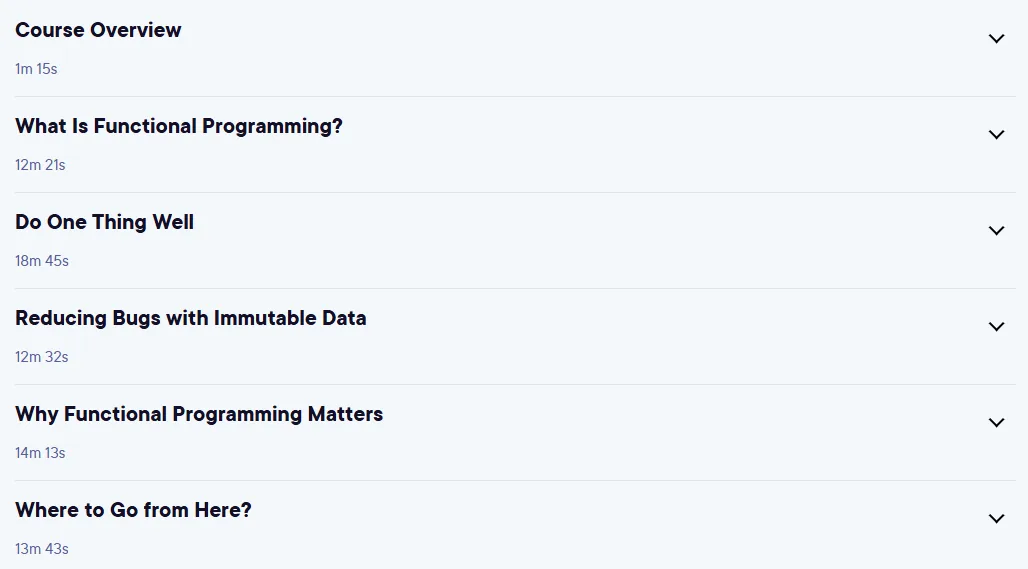Click the 1m 15s duration label
The width and height of the screenshot is (1028, 569).
[36, 69]
